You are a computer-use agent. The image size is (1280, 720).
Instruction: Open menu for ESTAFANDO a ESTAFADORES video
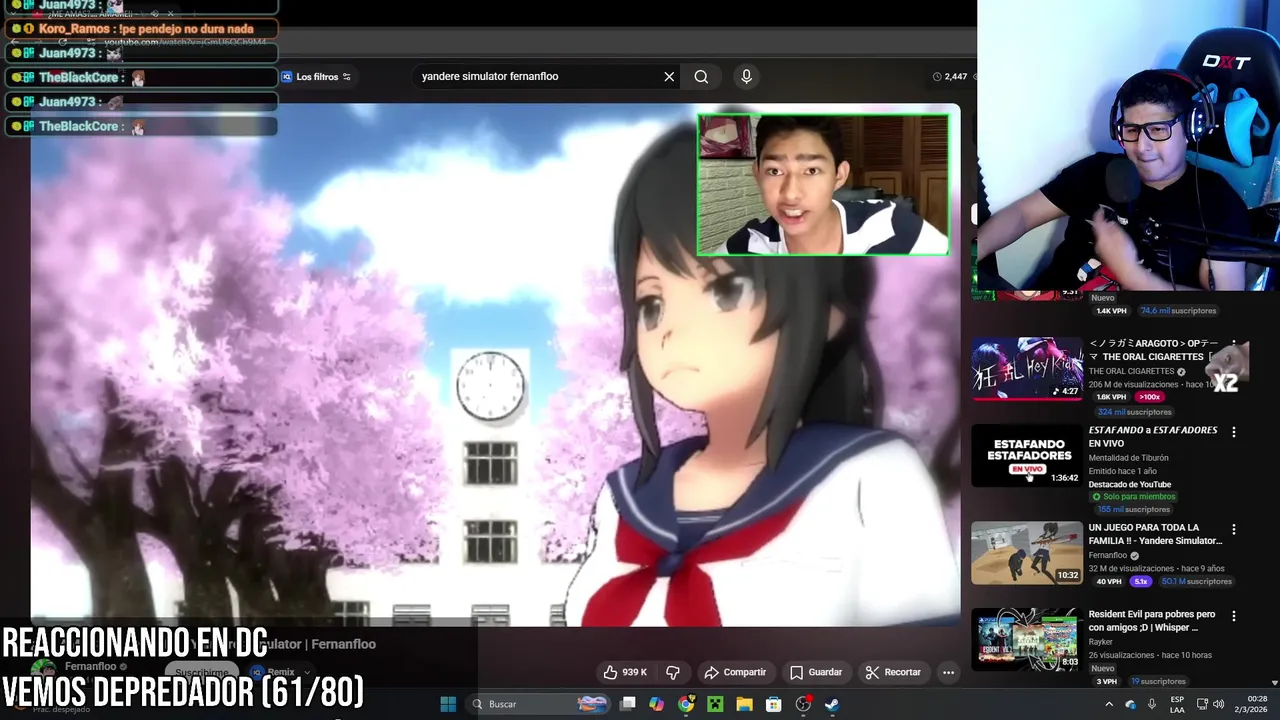pyautogui.click(x=1233, y=432)
